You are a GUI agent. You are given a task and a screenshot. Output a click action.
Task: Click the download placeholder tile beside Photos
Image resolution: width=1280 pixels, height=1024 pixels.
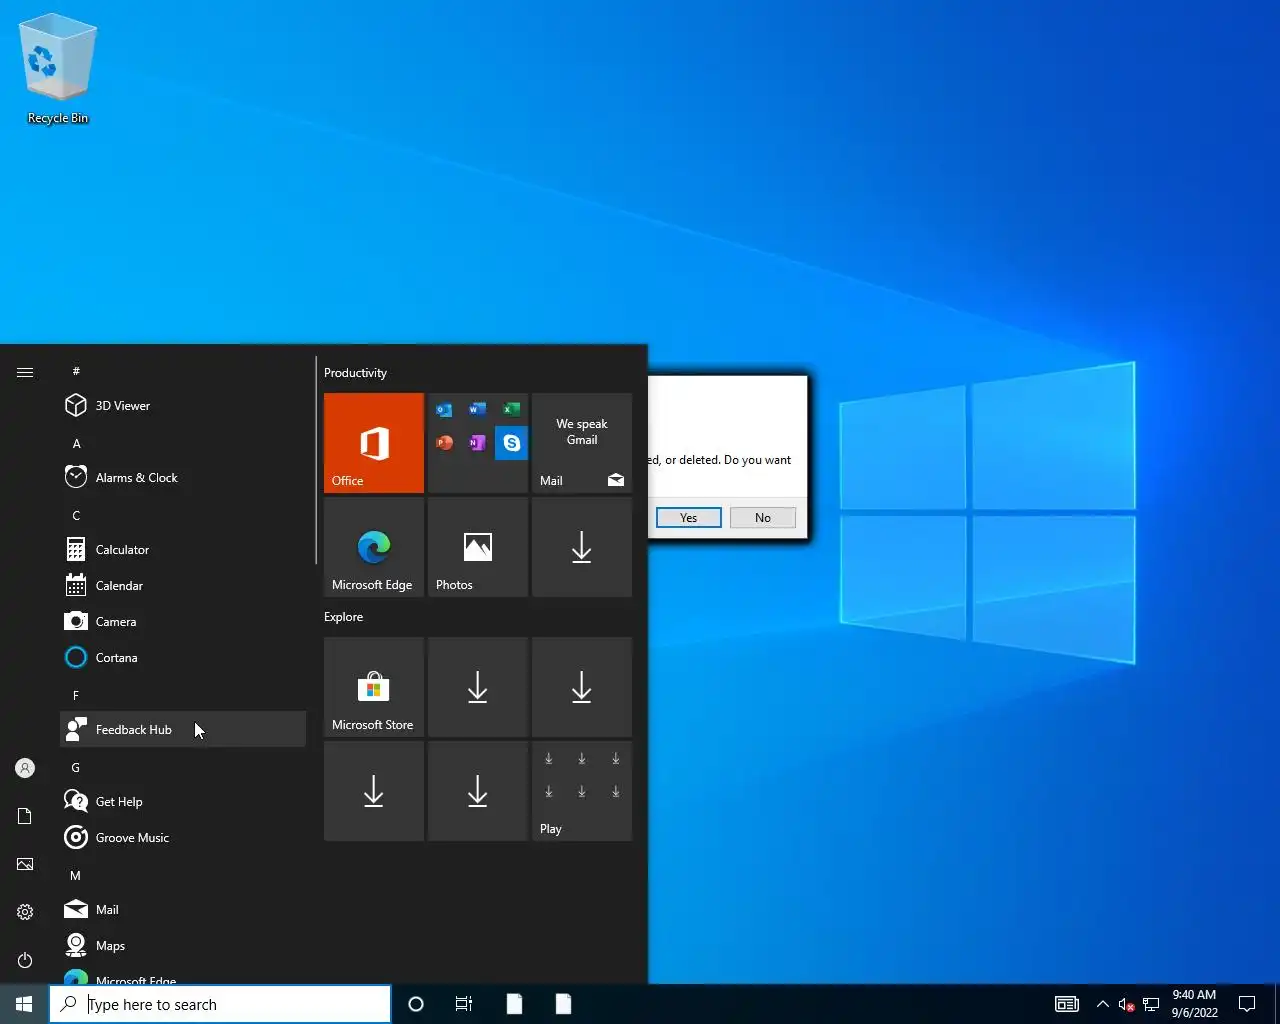point(582,547)
